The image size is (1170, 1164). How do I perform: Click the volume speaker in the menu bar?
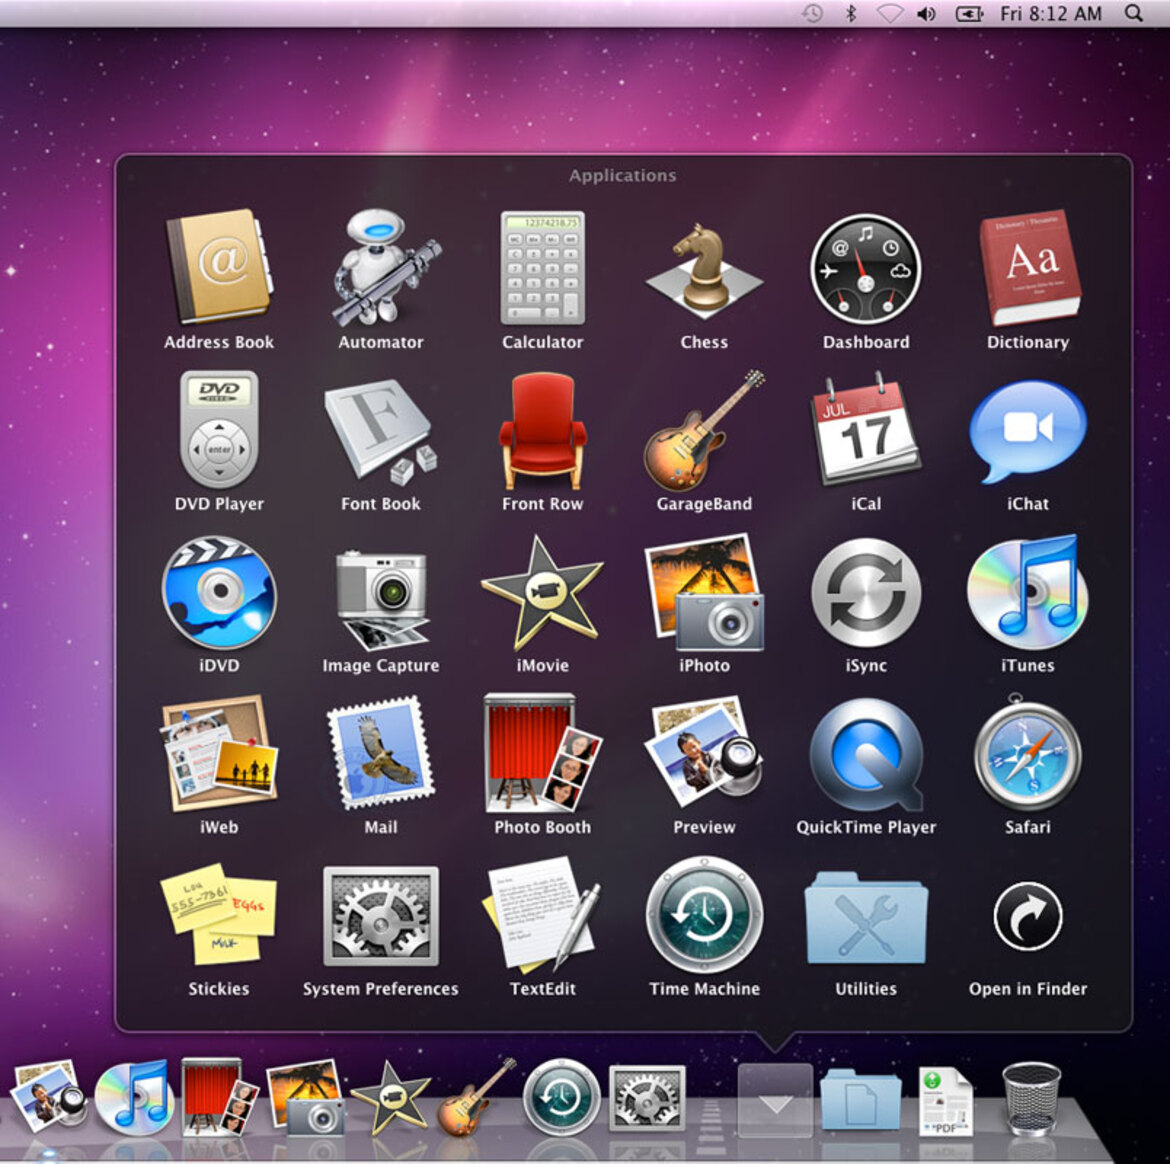(x=927, y=13)
